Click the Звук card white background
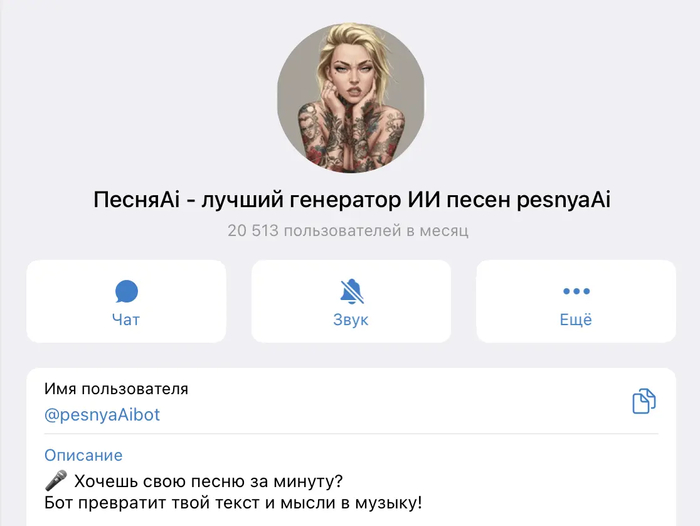Screen dimensions: 700x526 coord(351,301)
